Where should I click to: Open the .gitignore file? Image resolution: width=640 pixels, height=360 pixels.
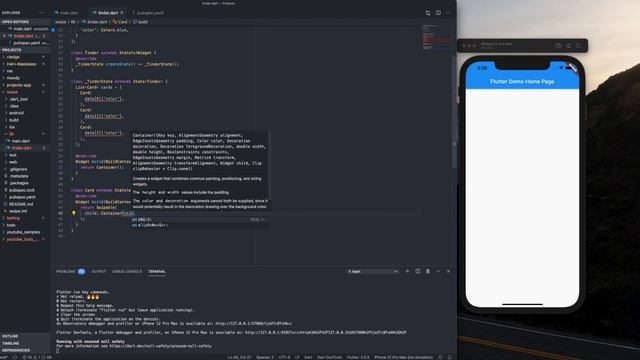[x=18, y=169]
